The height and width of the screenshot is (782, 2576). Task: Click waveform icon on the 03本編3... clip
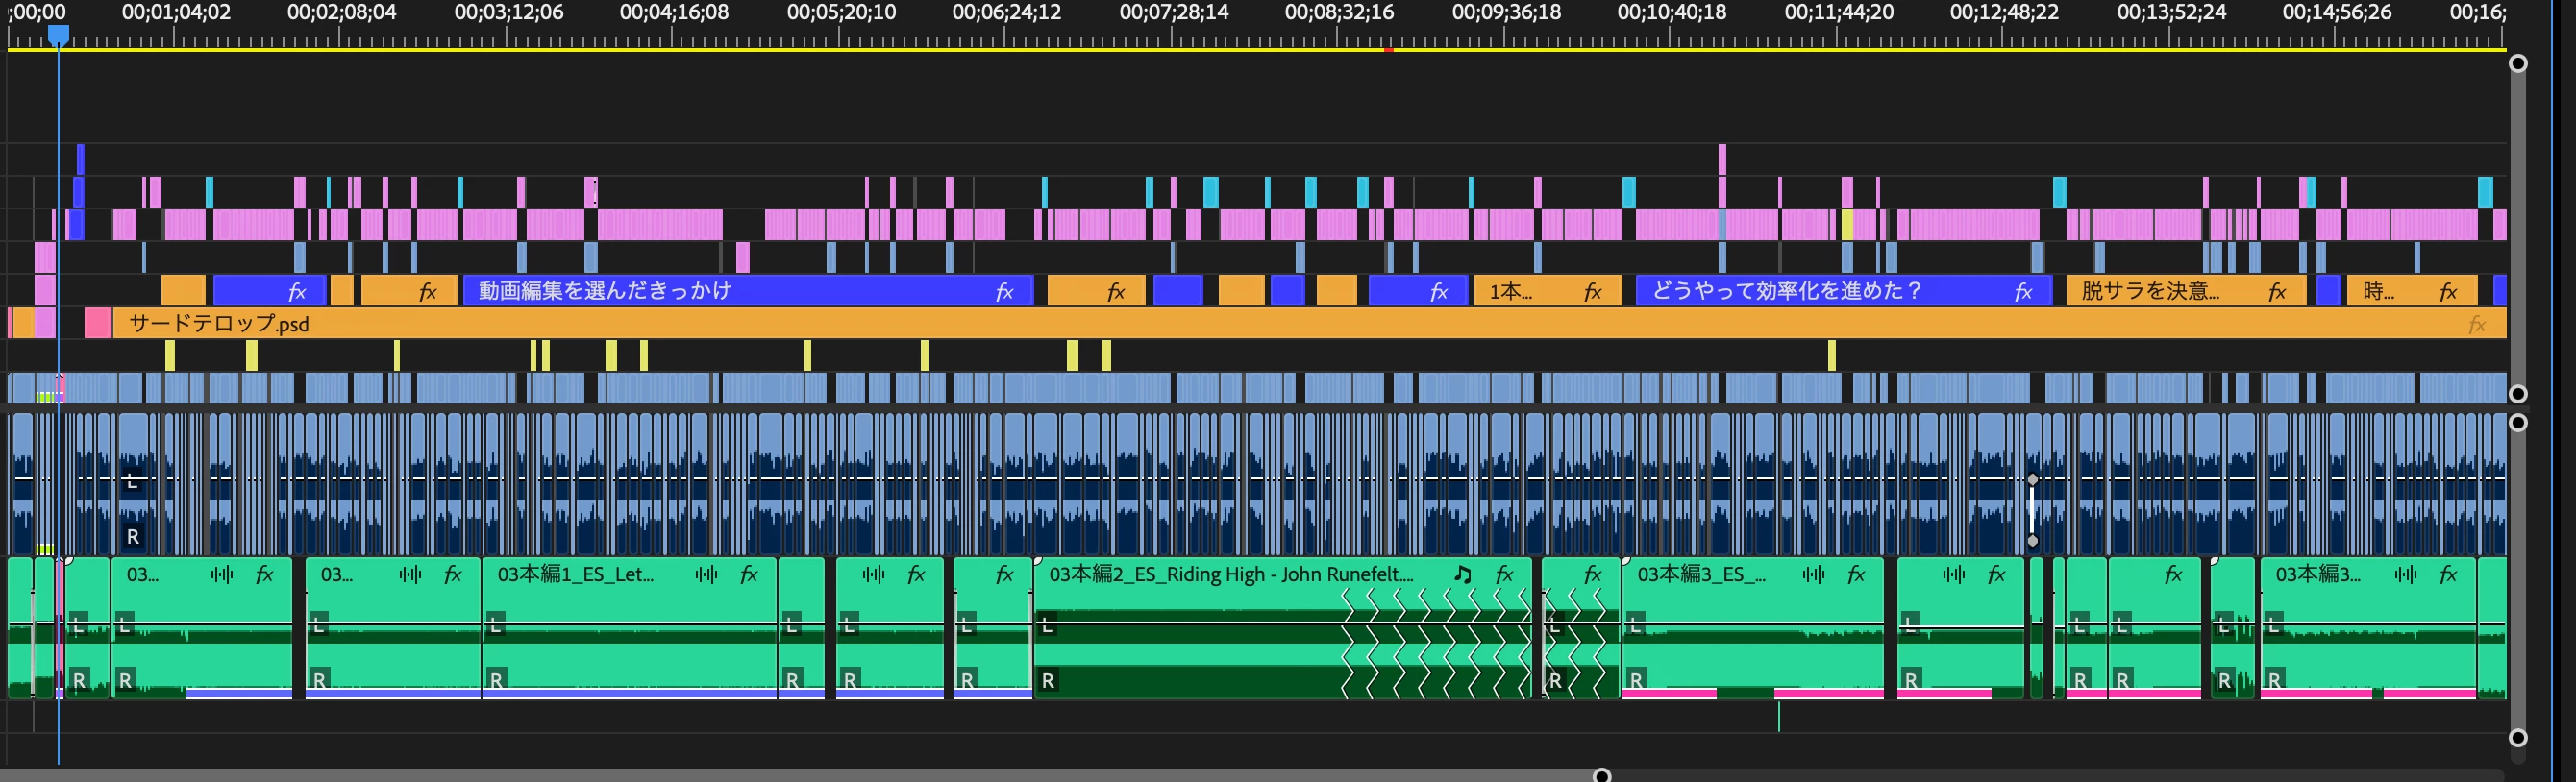click(2406, 574)
